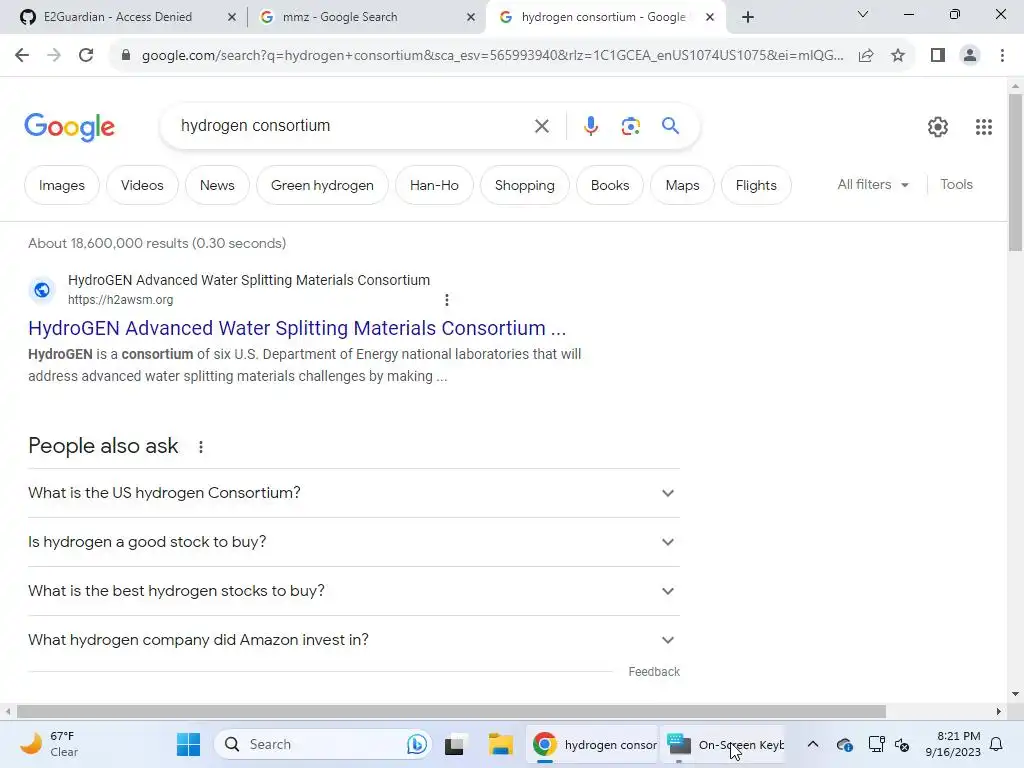This screenshot has width=1024, height=768.
Task: Share this page using the share icon
Action: [866, 56]
